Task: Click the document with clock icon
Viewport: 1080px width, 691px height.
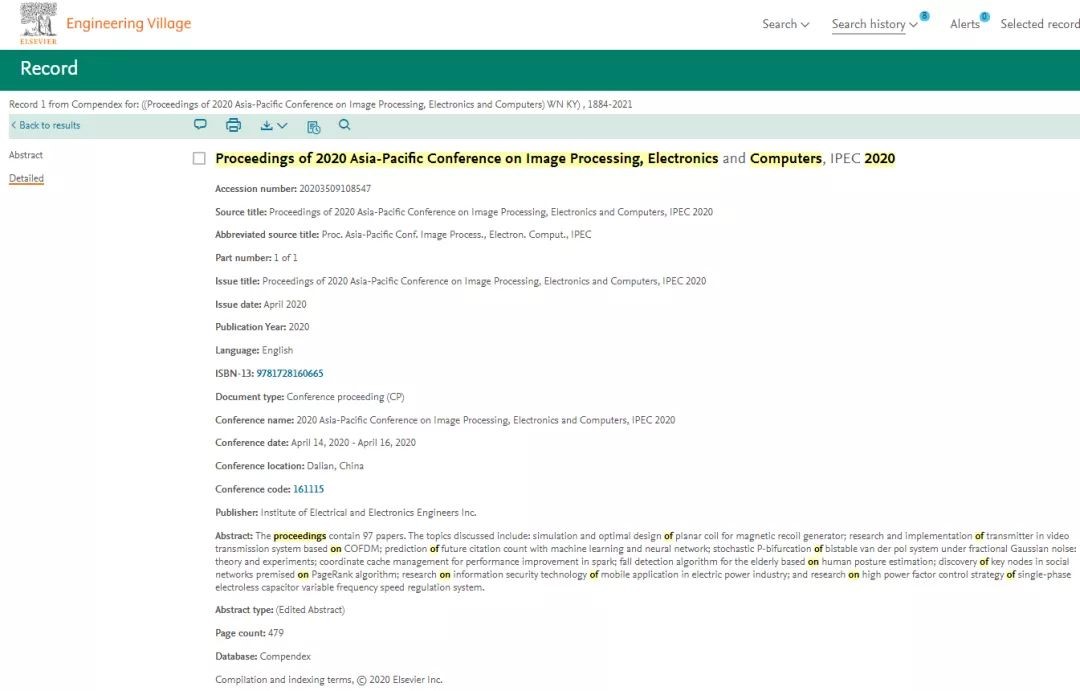Action: coord(313,126)
